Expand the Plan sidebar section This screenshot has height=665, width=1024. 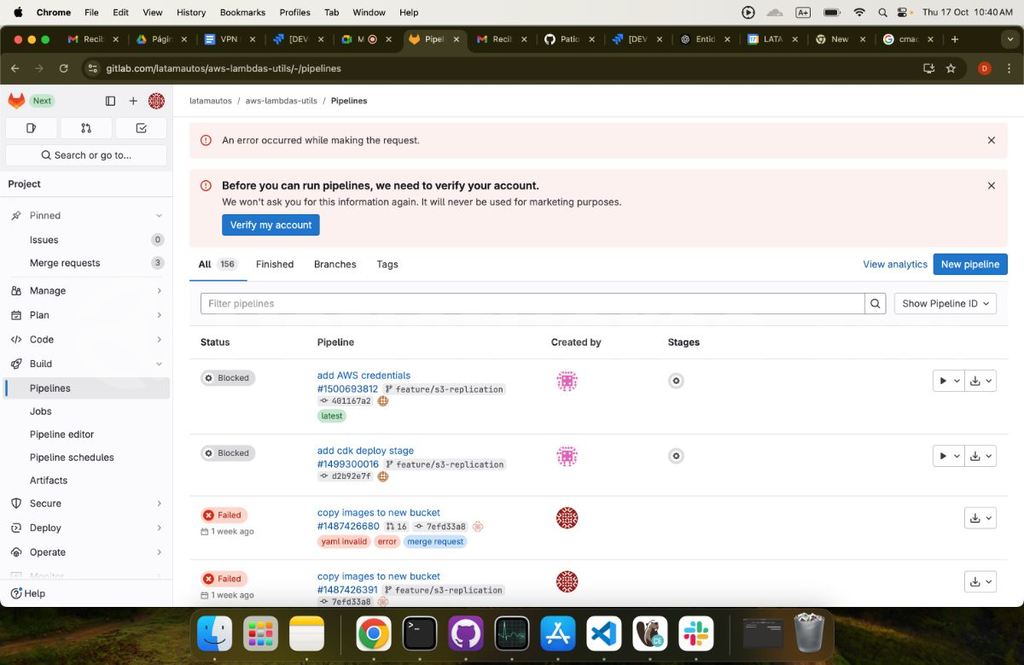pos(86,315)
